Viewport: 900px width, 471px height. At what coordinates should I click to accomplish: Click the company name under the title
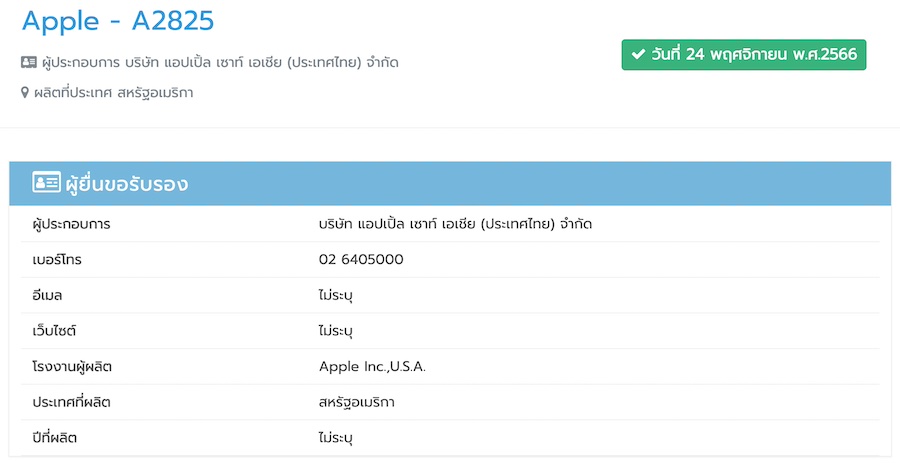tap(220, 62)
